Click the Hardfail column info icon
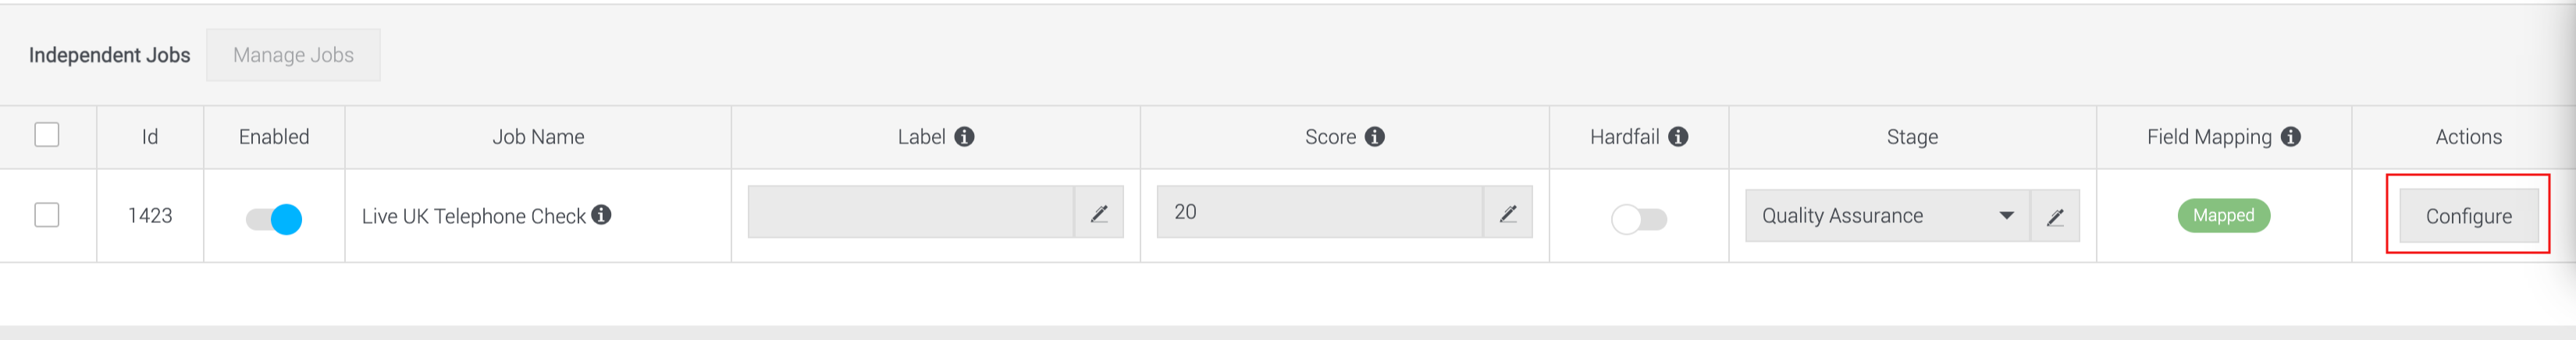The height and width of the screenshot is (340, 2576). pos(1678,137)
